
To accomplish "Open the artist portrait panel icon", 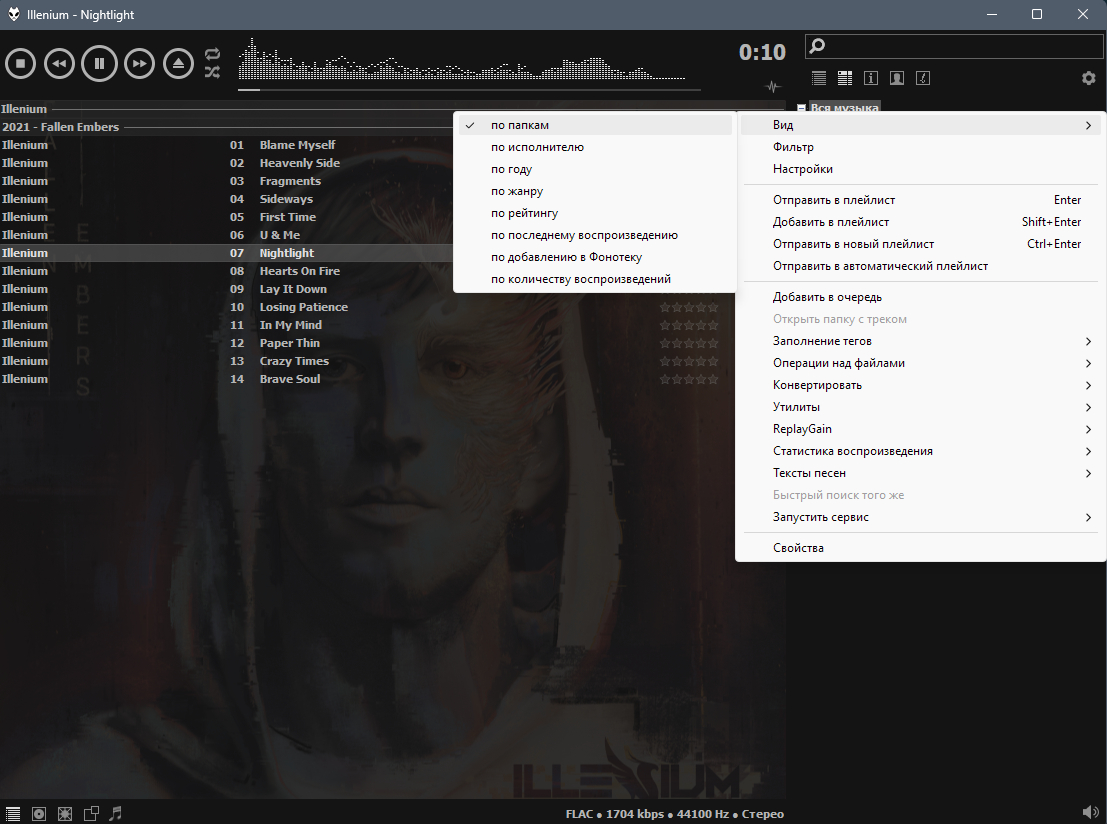I will coord(897,78).
